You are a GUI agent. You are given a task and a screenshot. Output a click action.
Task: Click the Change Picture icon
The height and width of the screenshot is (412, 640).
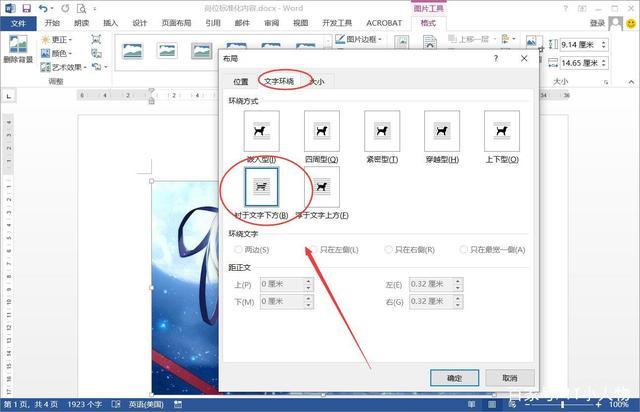(96, 53)
